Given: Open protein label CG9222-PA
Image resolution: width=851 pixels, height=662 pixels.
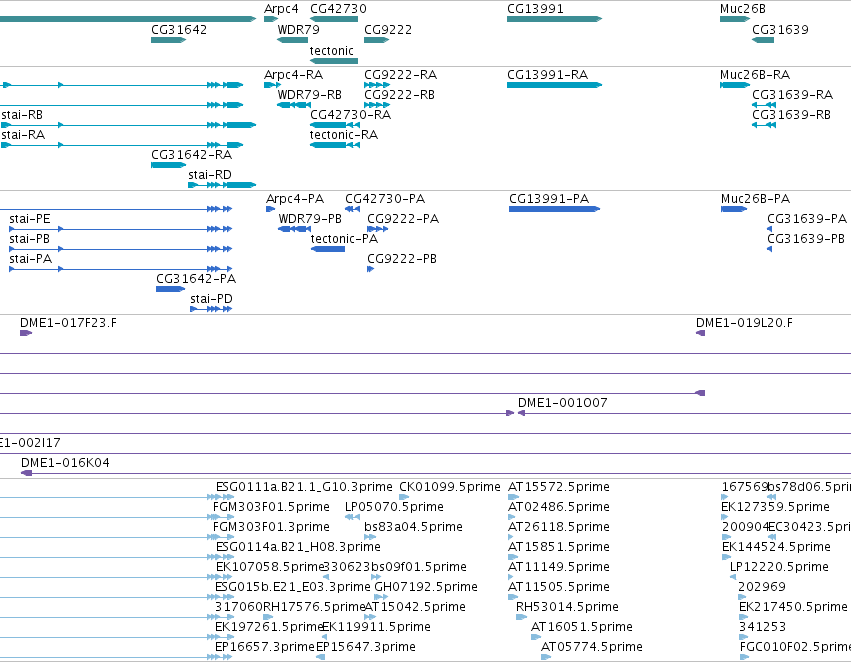Looking at the screenshot, I should [x=403, y=219].
